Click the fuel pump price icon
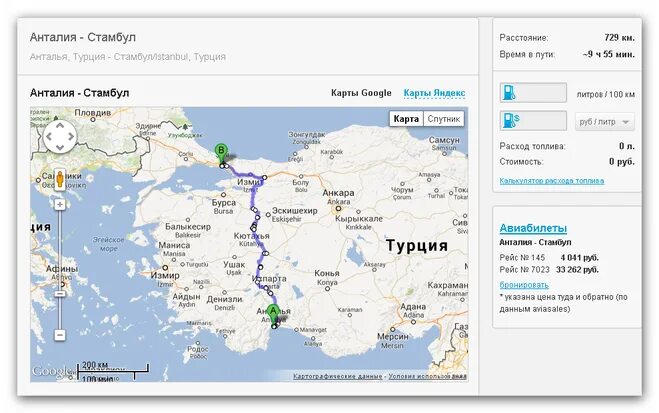 click(x=511, y=121)
